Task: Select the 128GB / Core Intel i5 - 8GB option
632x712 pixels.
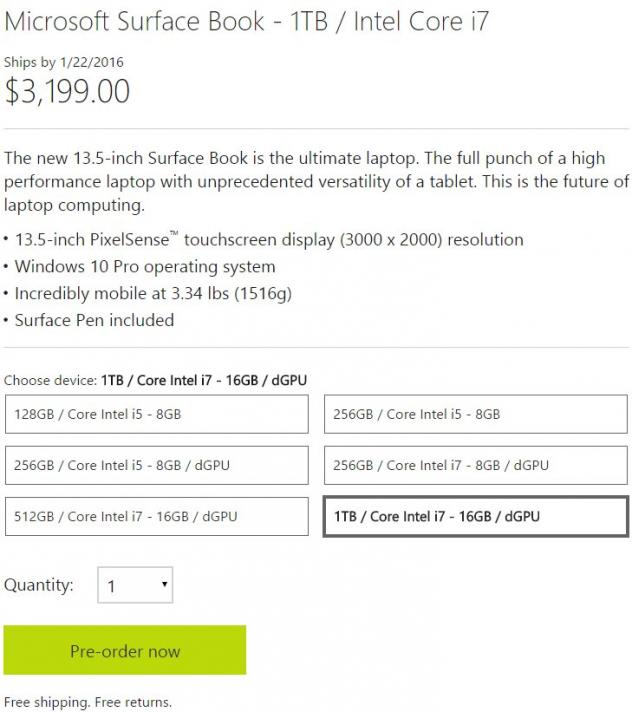Action: [156, 414]
